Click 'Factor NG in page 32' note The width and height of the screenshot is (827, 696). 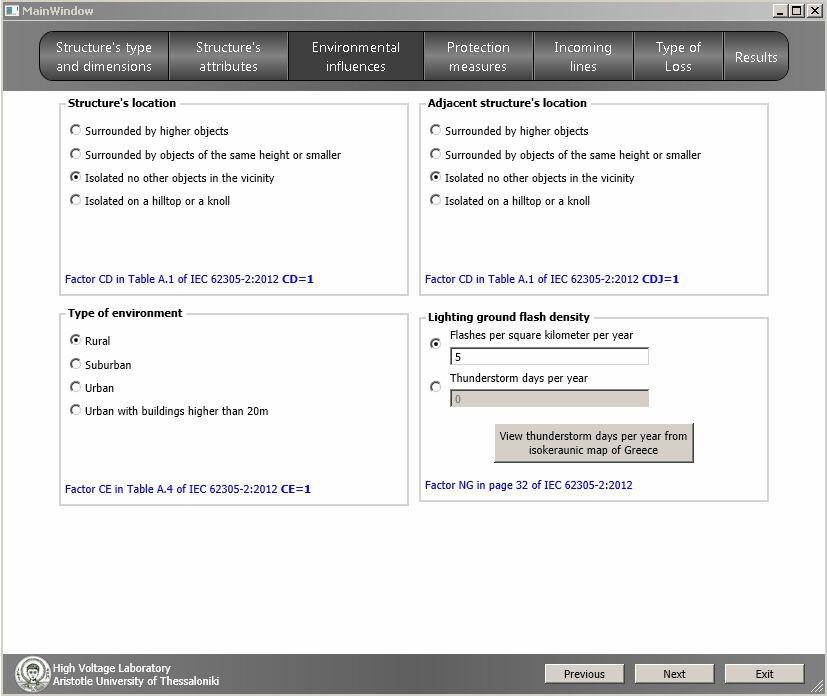click(x=528, y=485)
